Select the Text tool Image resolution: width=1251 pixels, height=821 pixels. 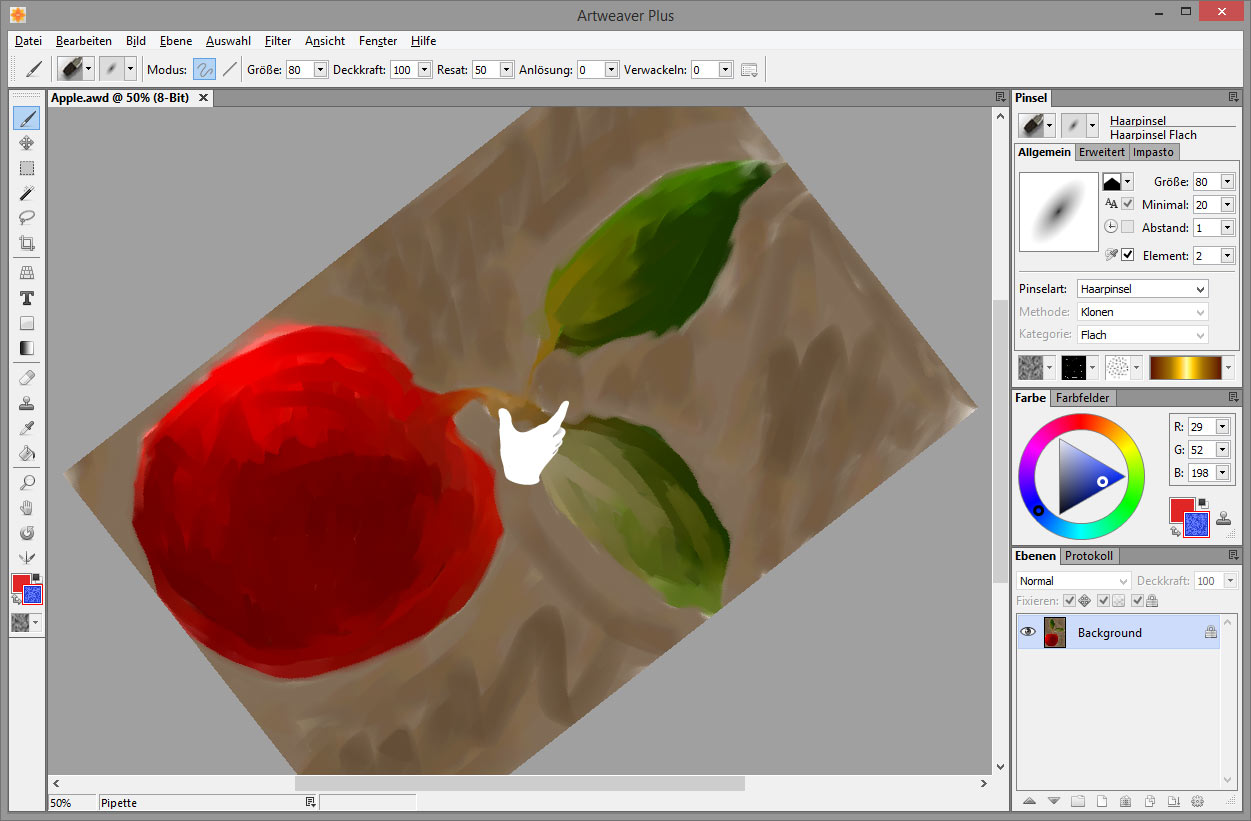[x=27, y=298]
